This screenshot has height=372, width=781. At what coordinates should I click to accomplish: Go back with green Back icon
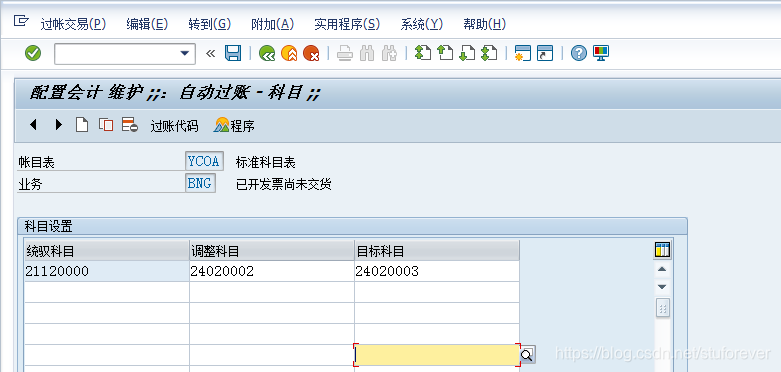(267, 53)
